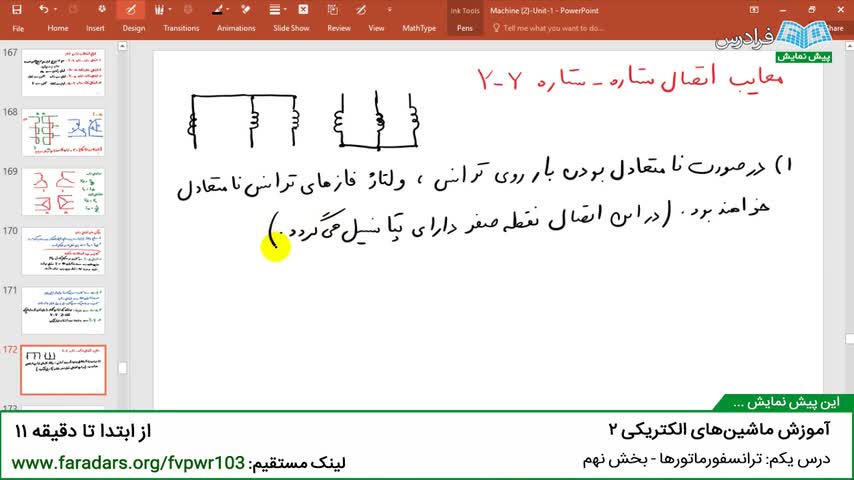Viewport: 854px width, 480px height.
Task: Click the pen color icon with black underline
Action: pyautogui.click(x=217, y=9)
